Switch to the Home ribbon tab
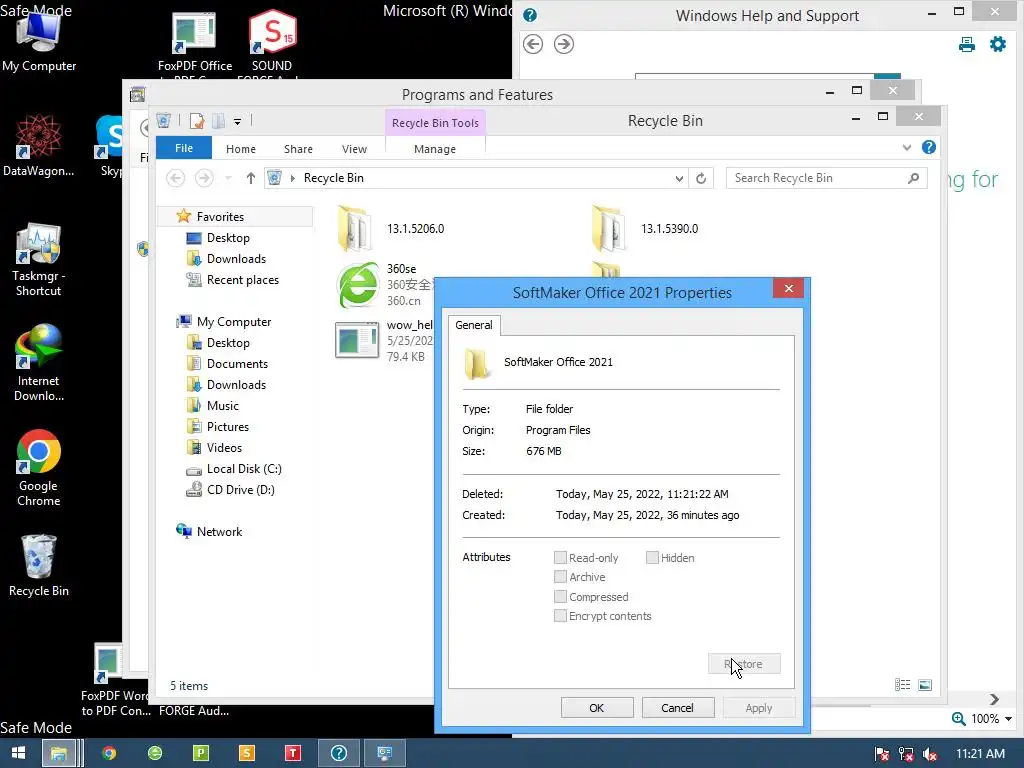 [240, 149]
